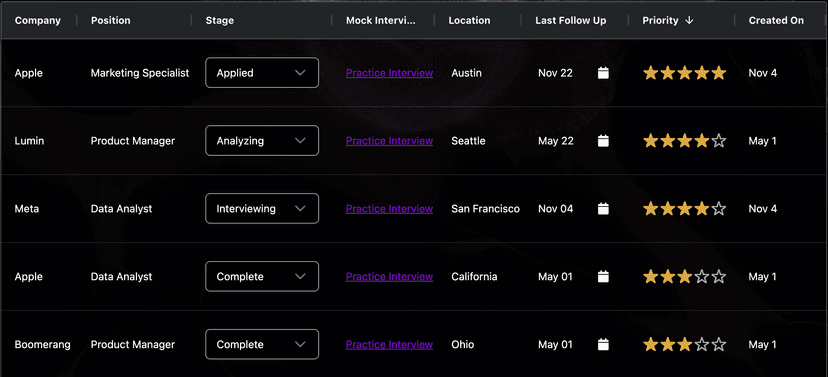Set Apple Data Analyst priority to four stars

click(x=702, y=277)
